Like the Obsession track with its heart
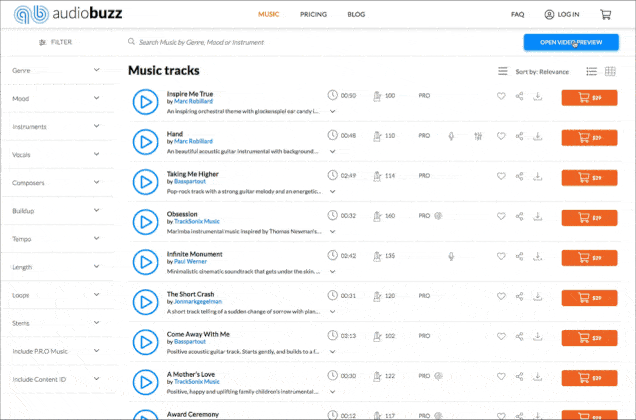This screenshot has width=636, height=420. point(501,216)
